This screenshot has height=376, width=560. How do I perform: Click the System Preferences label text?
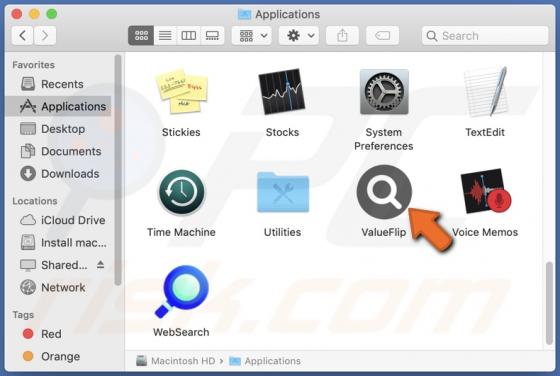384,139
